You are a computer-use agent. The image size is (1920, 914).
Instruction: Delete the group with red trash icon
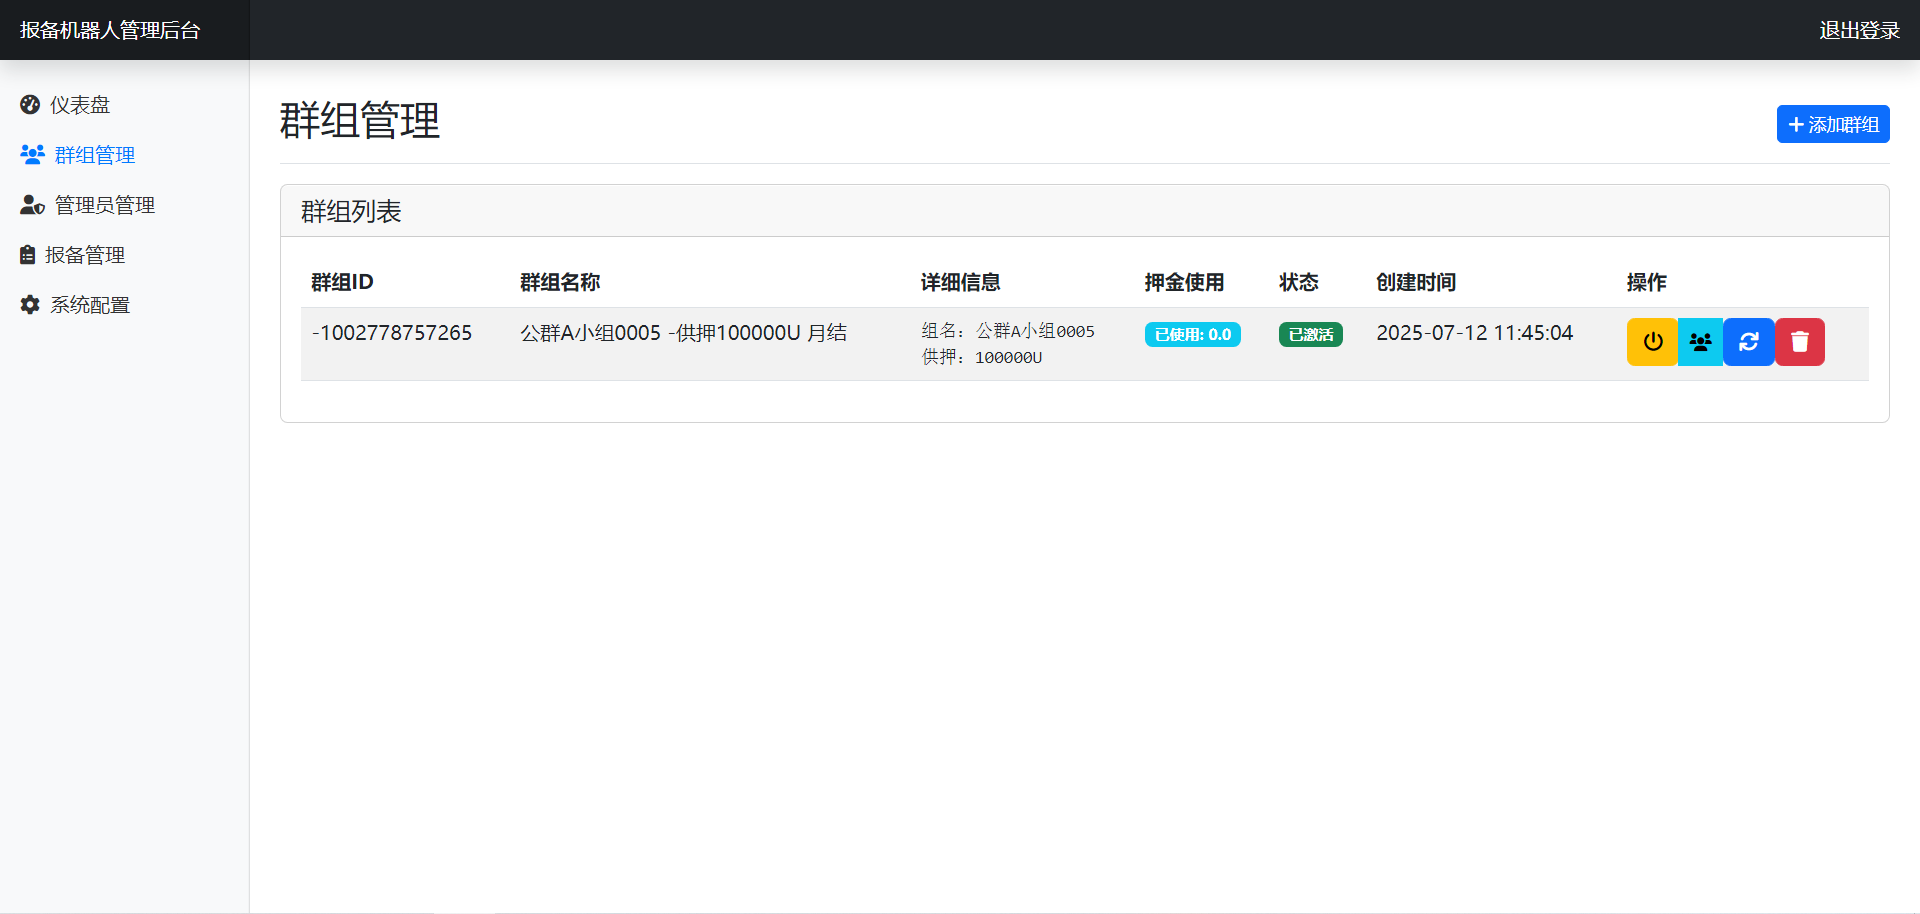point(1800,342)
